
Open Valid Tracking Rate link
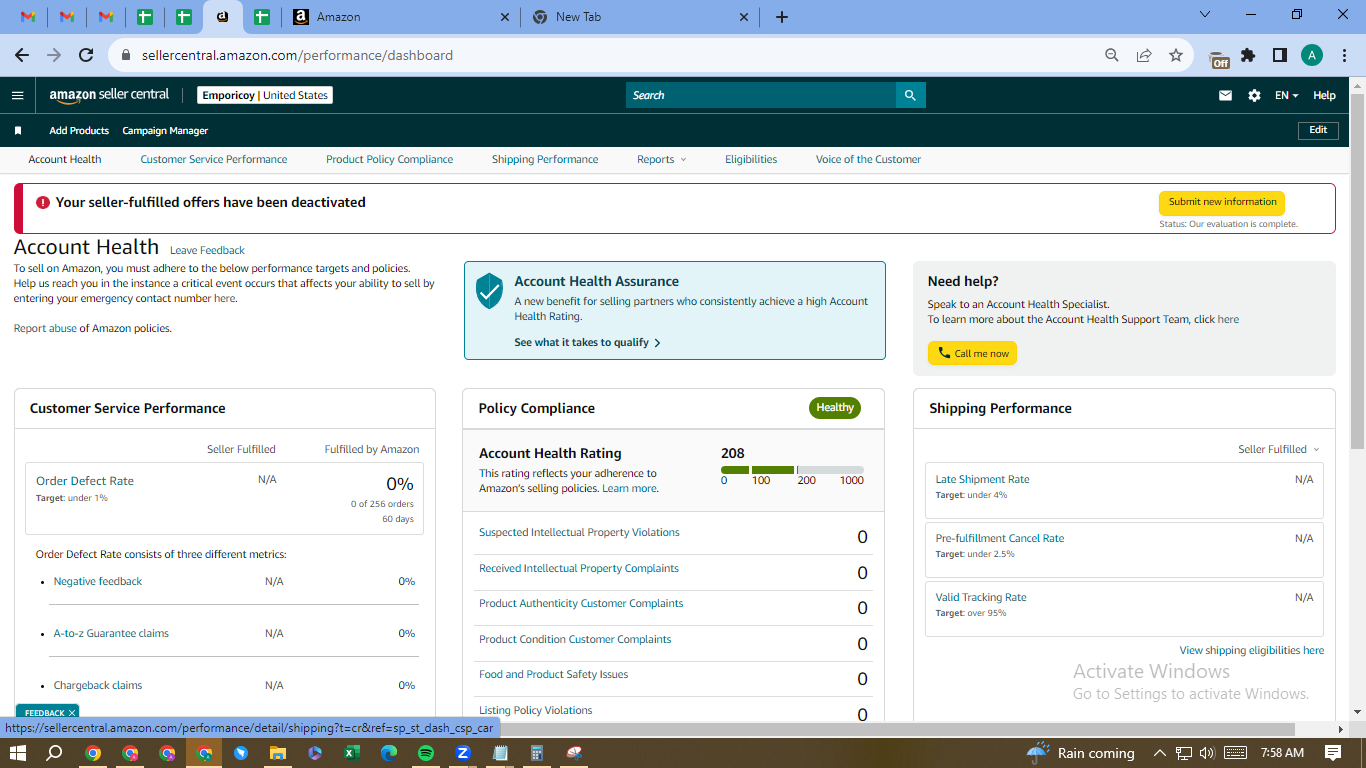(981, 597)
